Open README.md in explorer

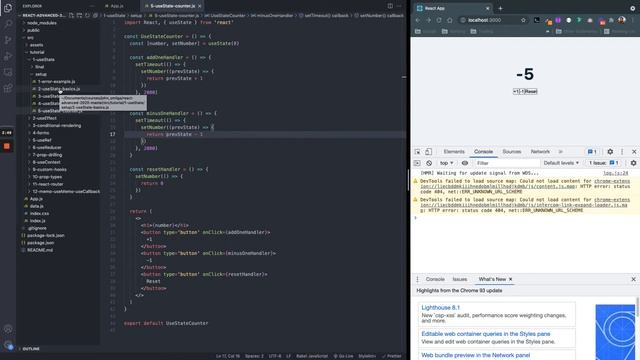pos(40,250)
